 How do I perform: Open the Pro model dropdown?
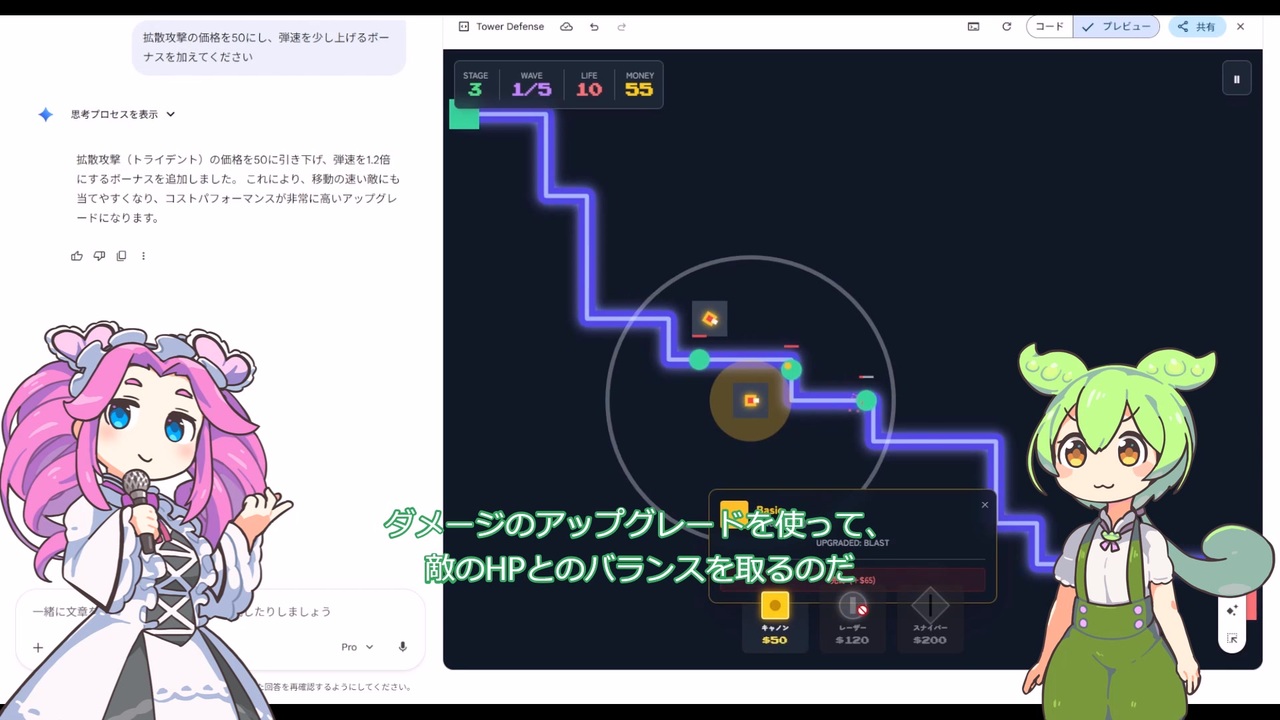coord(357,647)
